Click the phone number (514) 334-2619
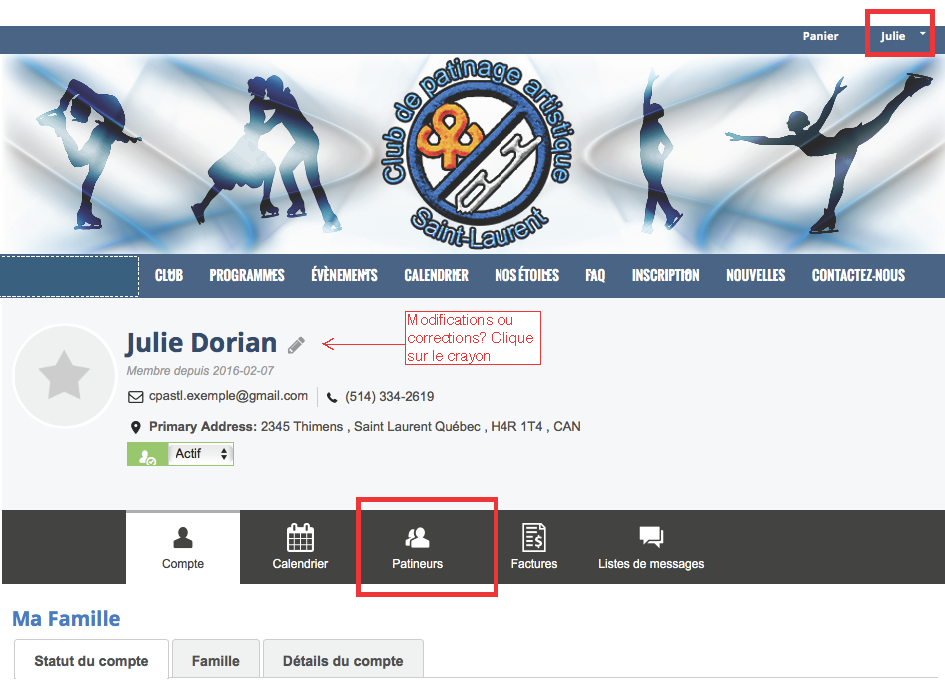 coord(389,397)
